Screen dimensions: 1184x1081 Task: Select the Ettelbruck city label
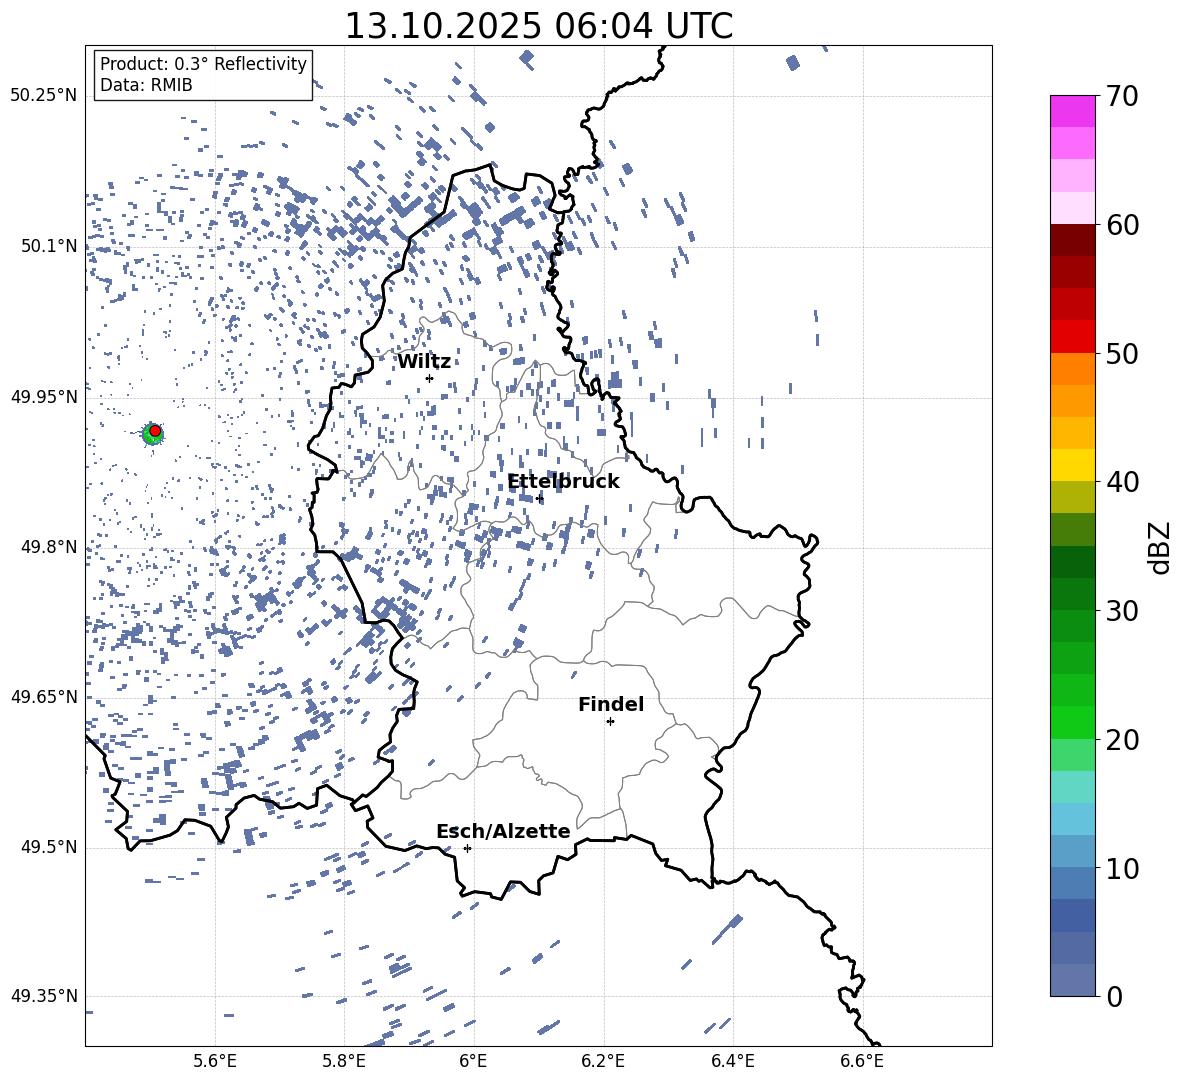[563, 482]
